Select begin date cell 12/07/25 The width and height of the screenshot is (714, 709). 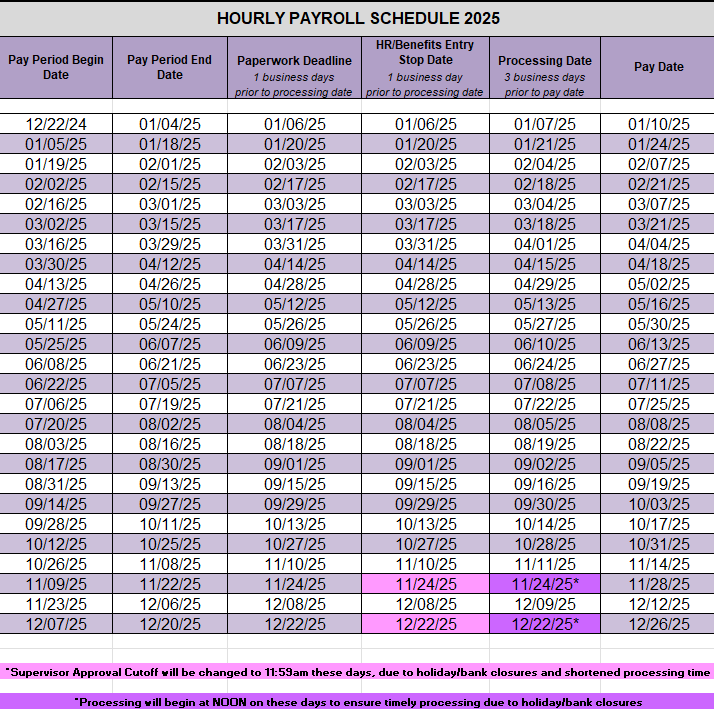pyautogui.click(x=56, y=624)
